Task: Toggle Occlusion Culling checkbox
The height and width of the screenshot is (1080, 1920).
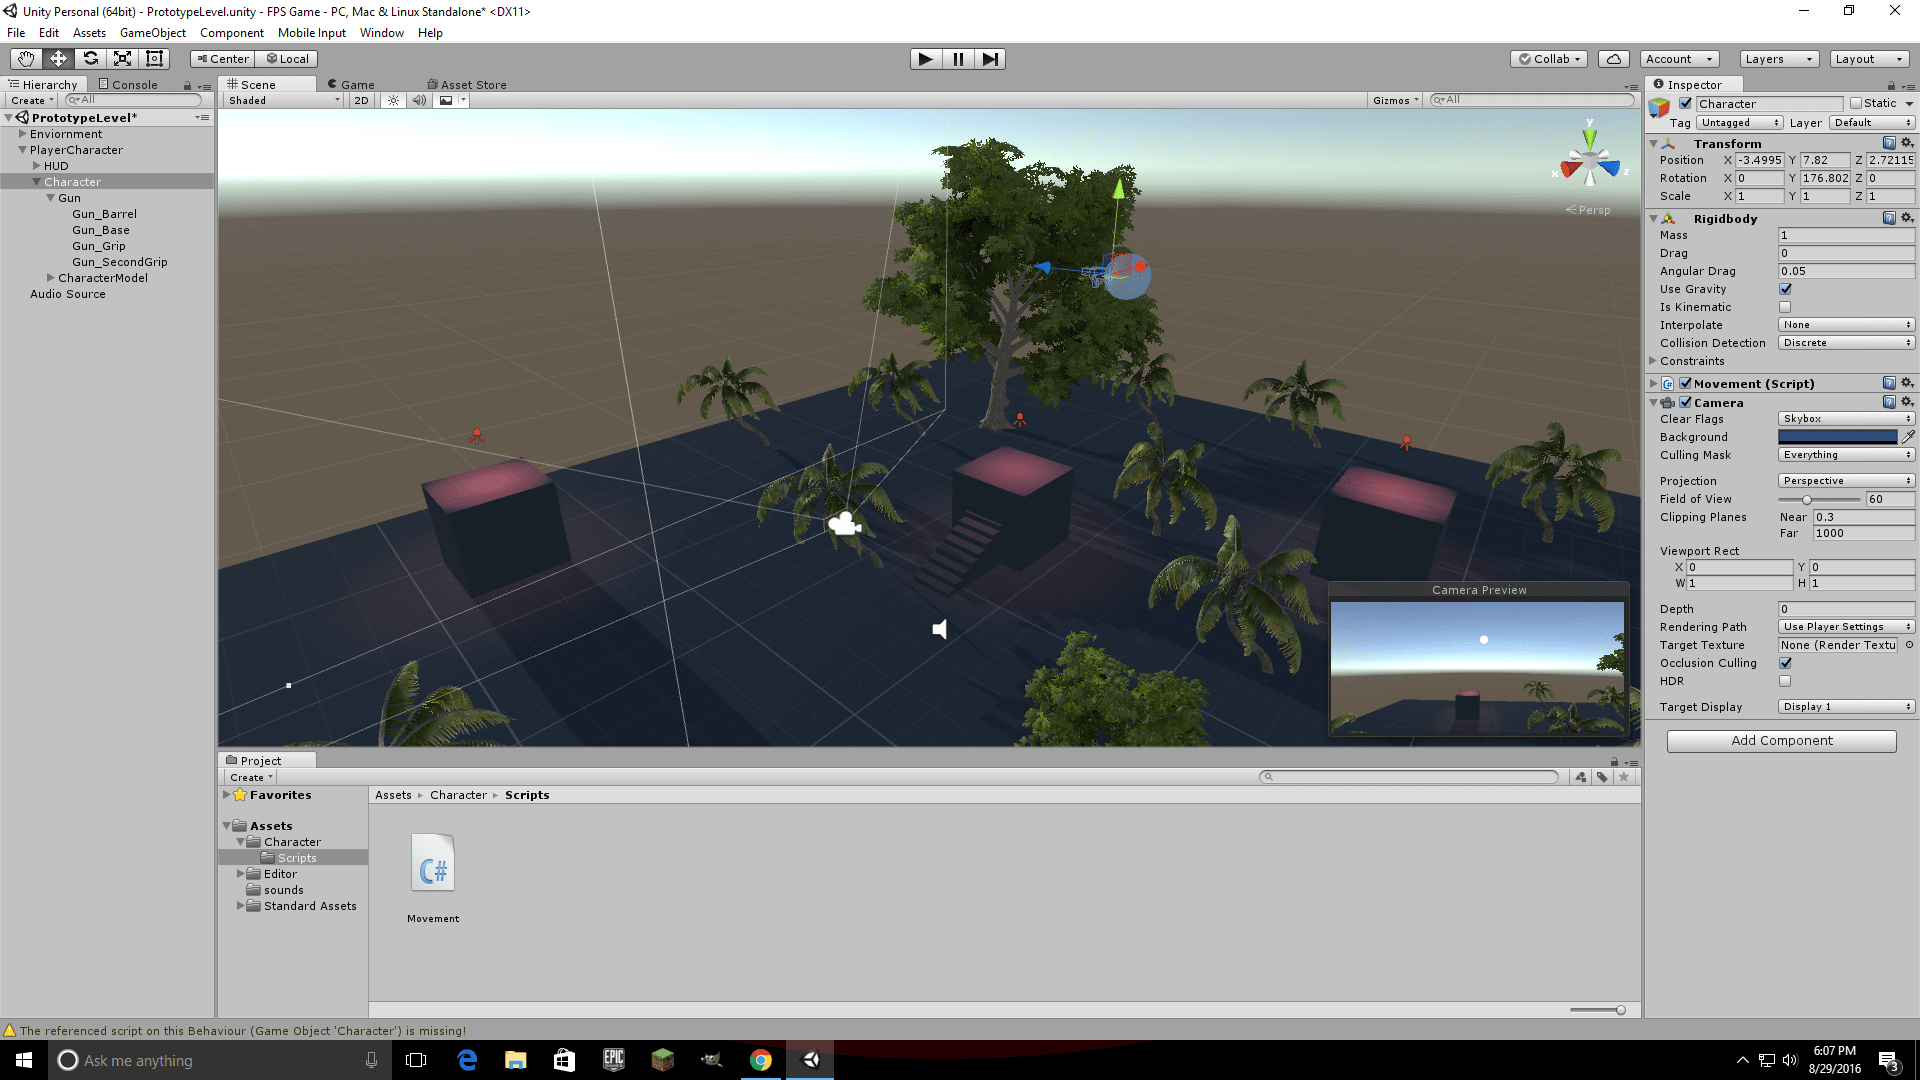Action: click(x=1785, y=663)
